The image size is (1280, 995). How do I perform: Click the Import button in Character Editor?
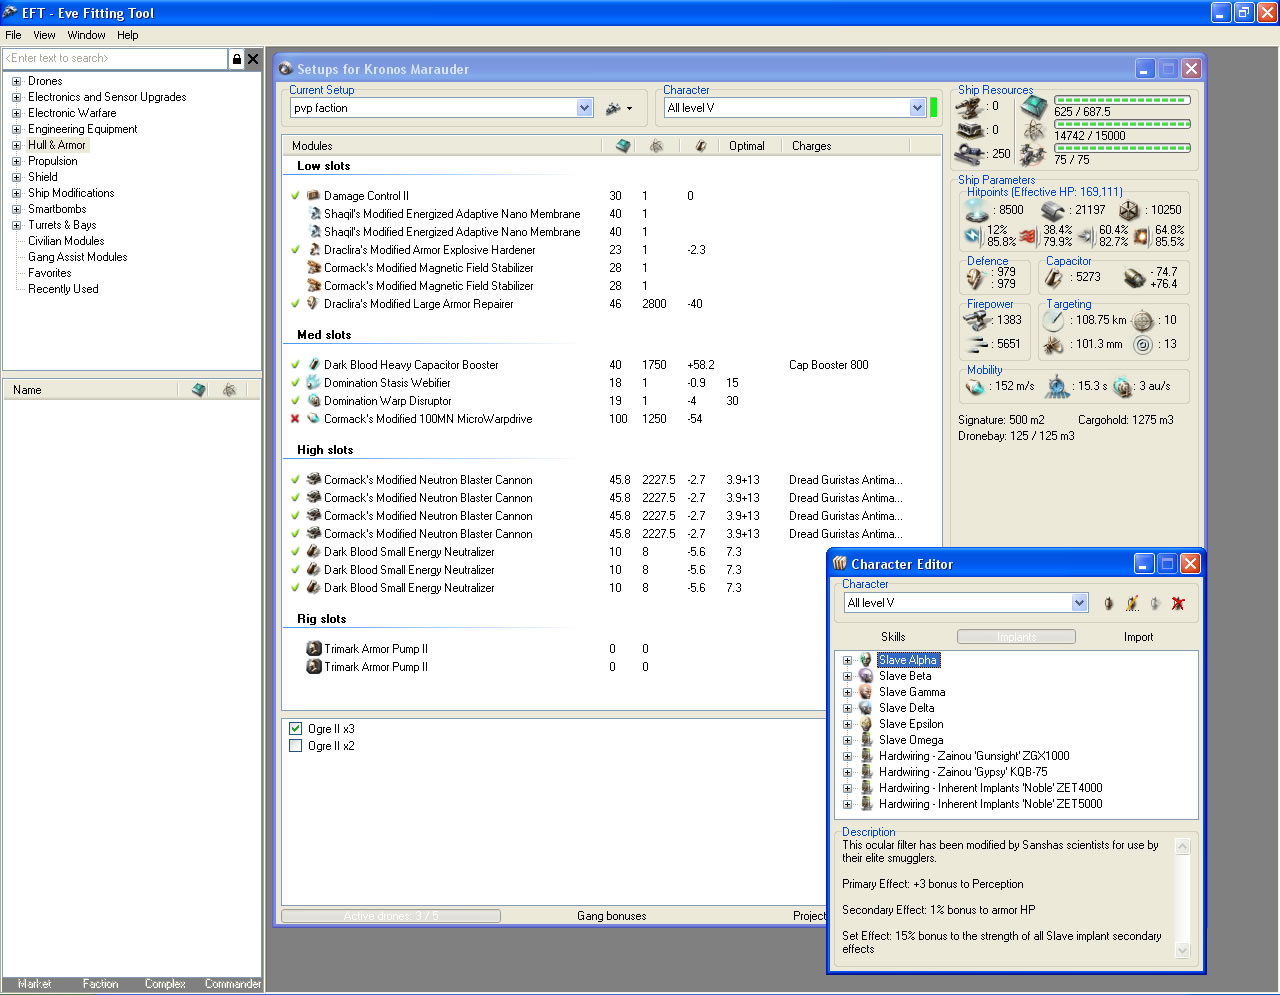coord(1138,637)
